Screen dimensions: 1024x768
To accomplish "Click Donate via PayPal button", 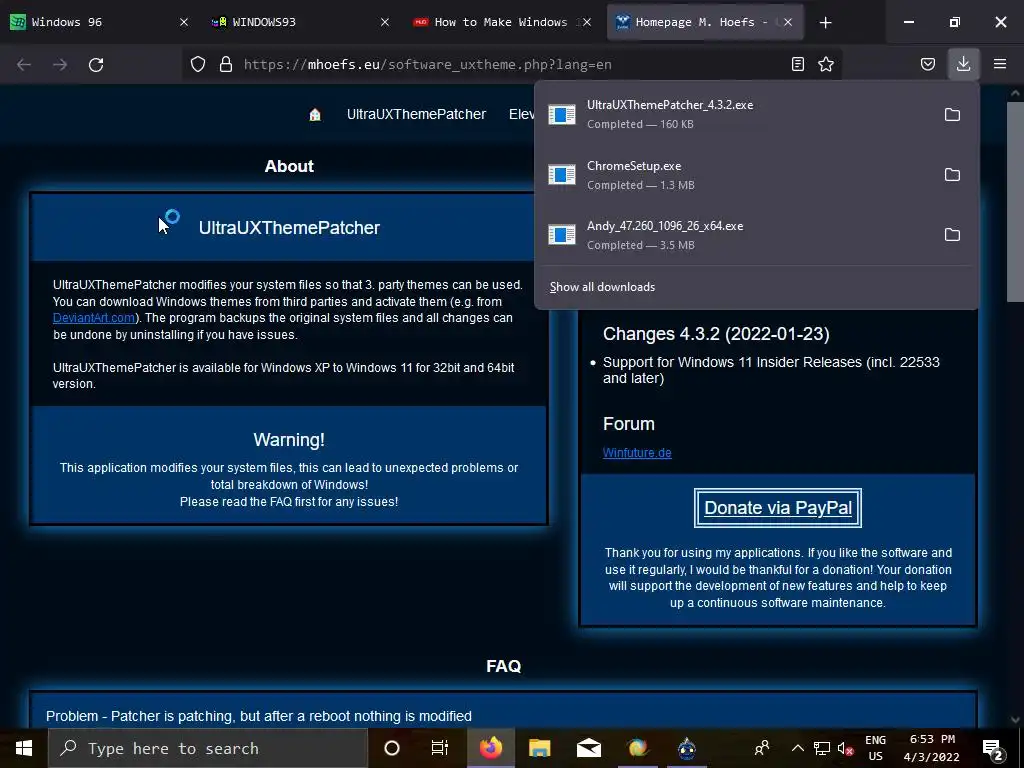I will [778, 508].
